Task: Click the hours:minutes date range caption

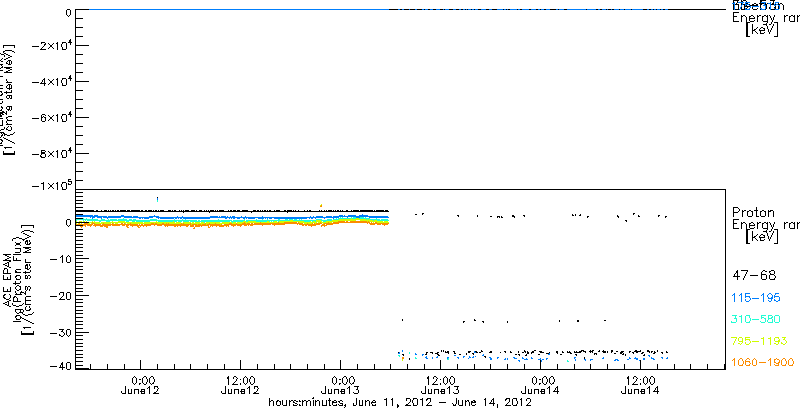Action: (401, 403)
